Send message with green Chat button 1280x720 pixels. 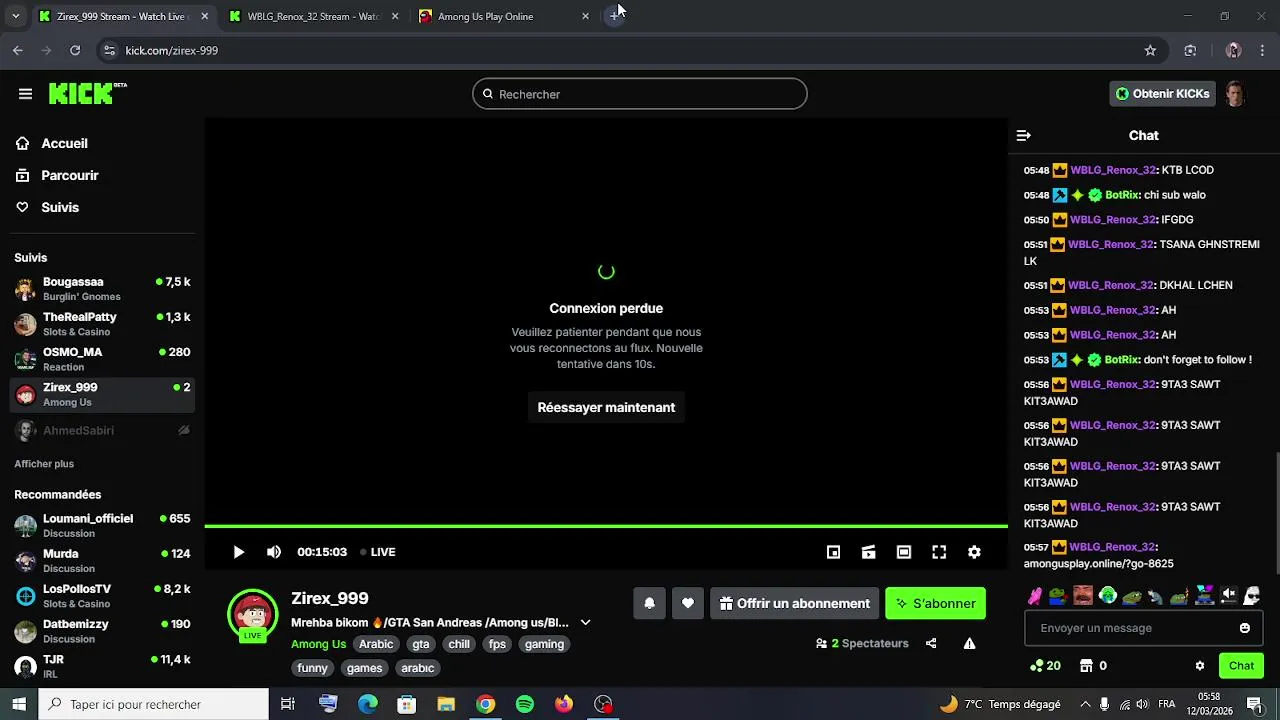pyautogui.click(x=1241, y=666)
